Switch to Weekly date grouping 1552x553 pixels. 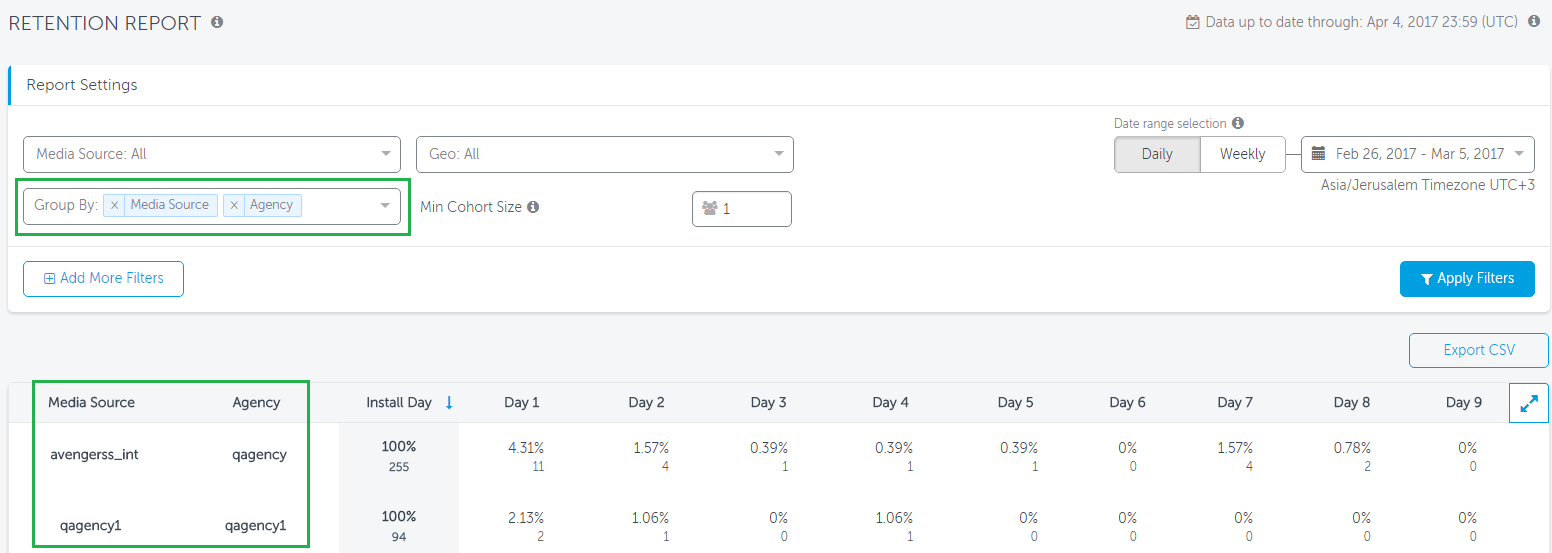coord(1242,154)
